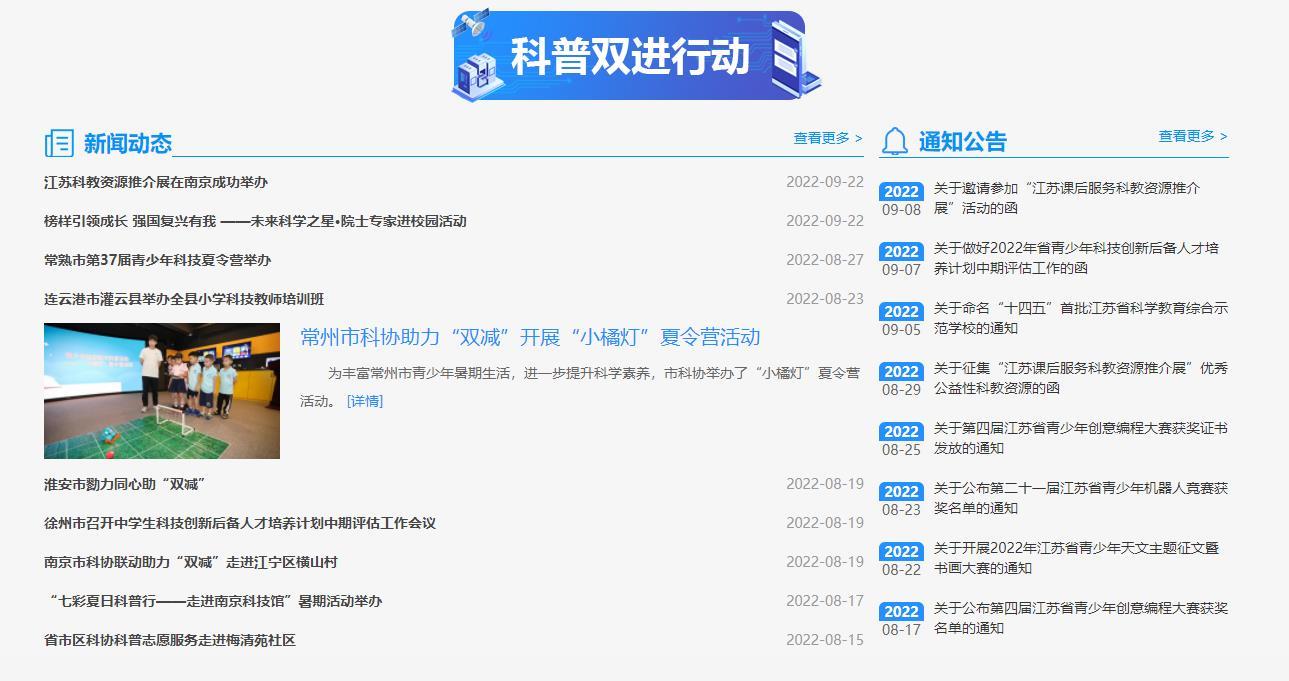Click date 2022-08-23 beside 连云港市 news
This screenshot has height=681, width=1289.
tap(825, 298)
